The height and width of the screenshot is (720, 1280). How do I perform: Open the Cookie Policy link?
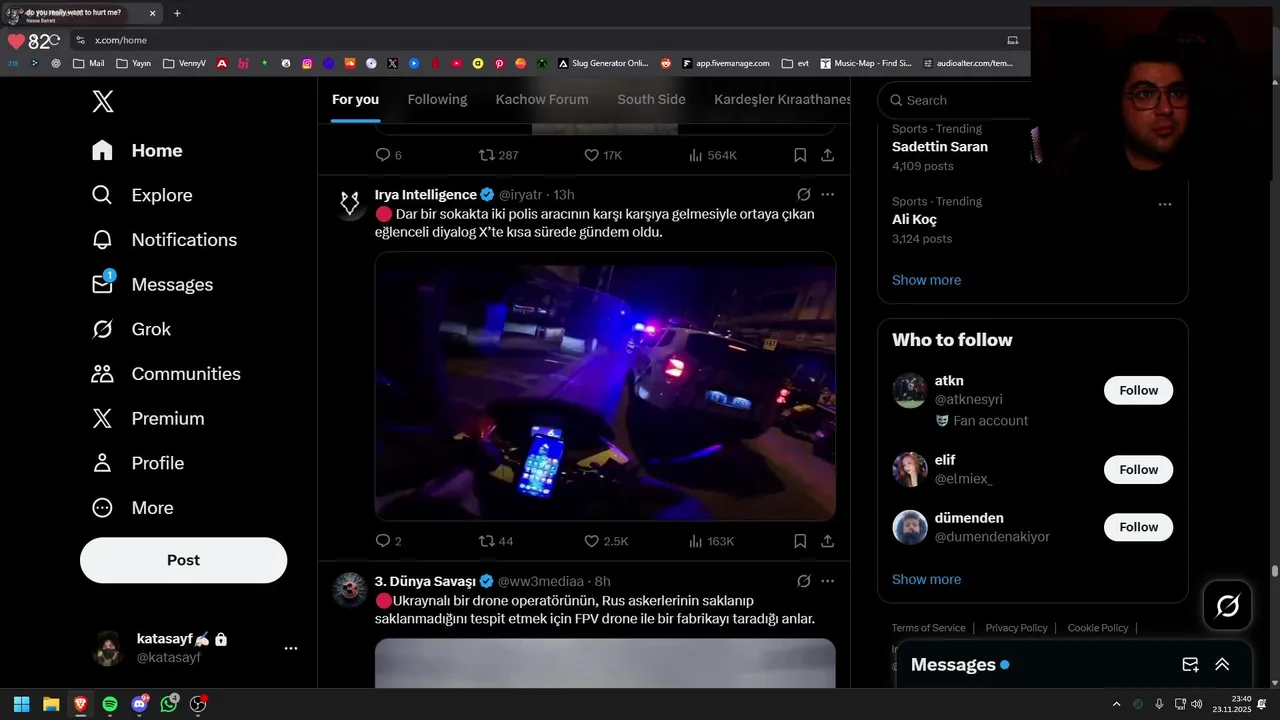coord(1097,628)
